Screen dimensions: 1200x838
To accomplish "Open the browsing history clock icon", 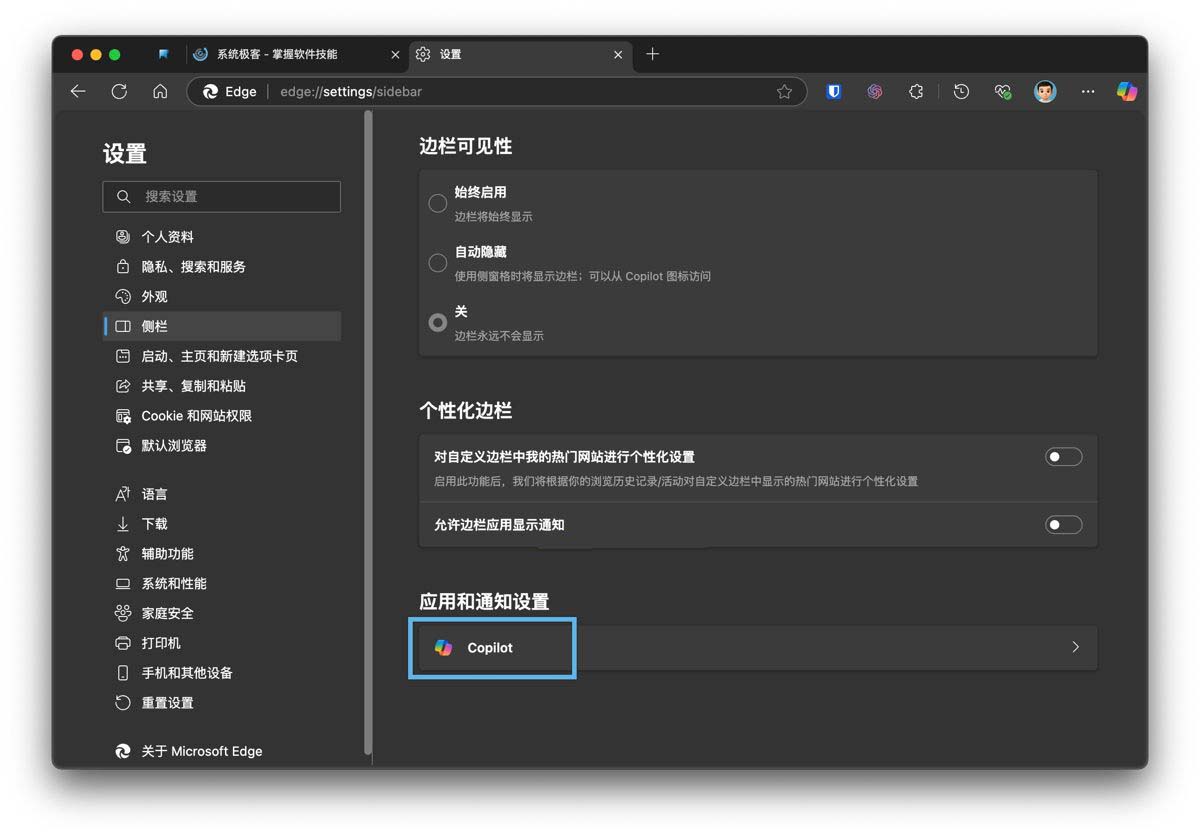I will [x=961, y=91].
